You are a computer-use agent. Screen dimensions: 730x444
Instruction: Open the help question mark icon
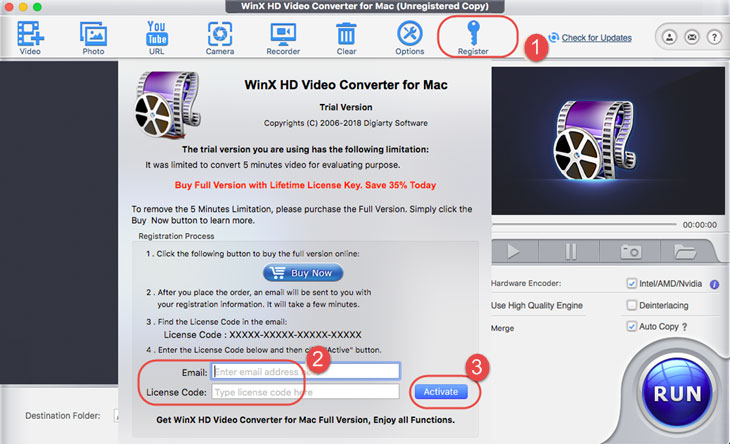coord(714,37)
